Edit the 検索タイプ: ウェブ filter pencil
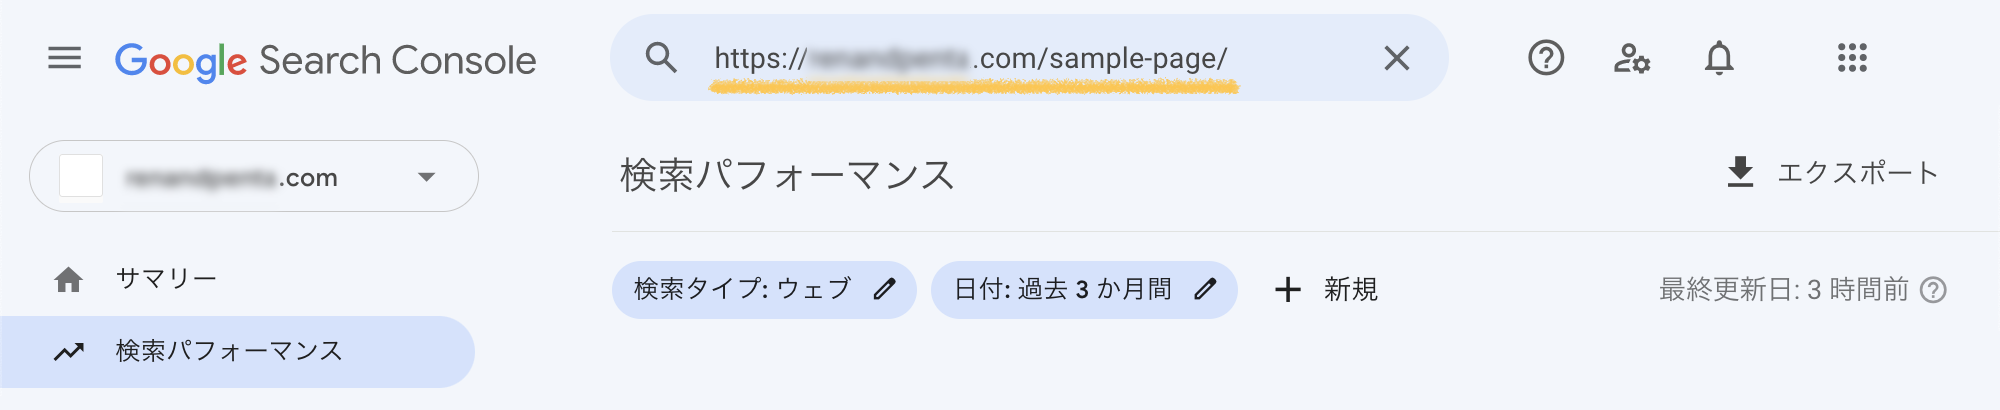 (x=884, y=290)
